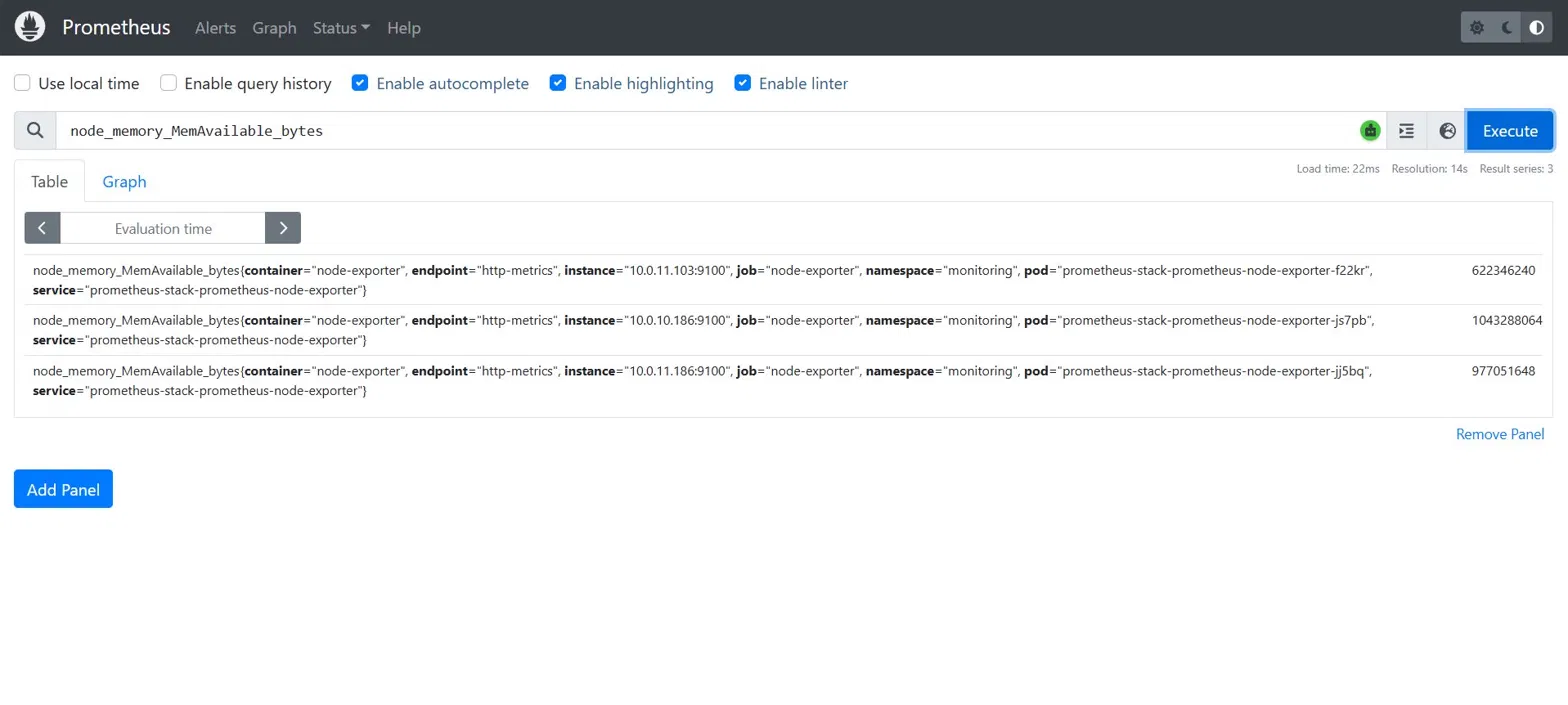Focus the expression input with node_memory_MemAvailable_bytes

coord(705,131)
